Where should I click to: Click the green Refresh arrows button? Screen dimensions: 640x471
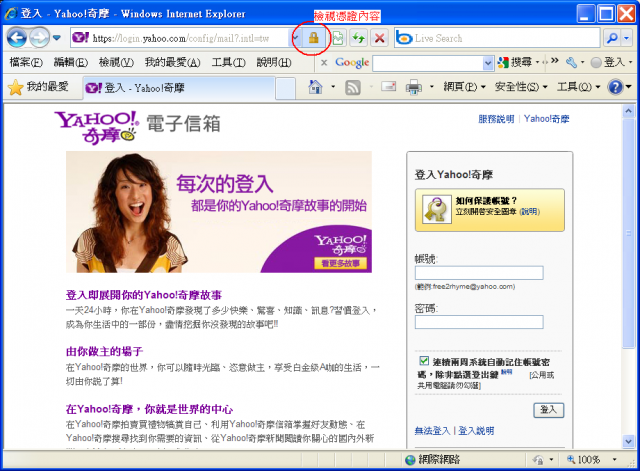tap(359, 38)
